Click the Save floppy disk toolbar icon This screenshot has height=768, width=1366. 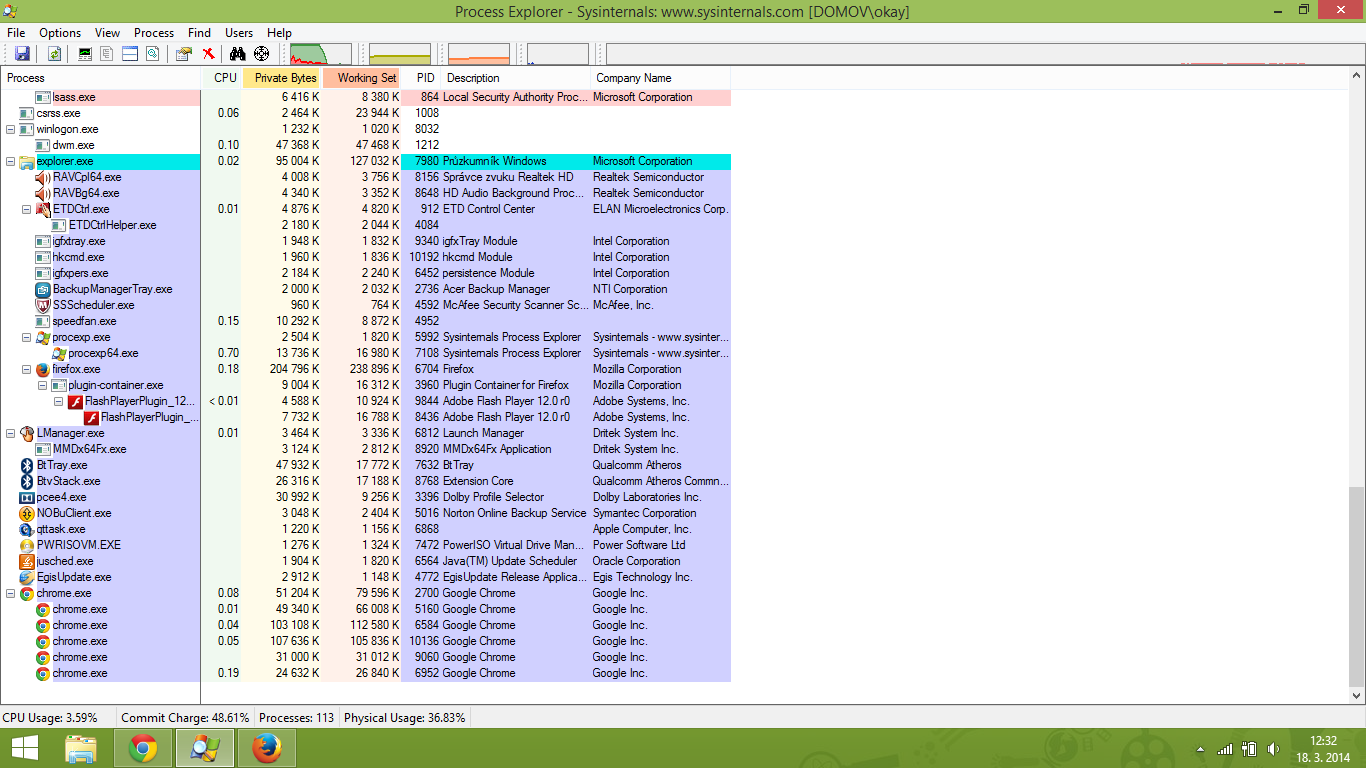click(22, 54)
